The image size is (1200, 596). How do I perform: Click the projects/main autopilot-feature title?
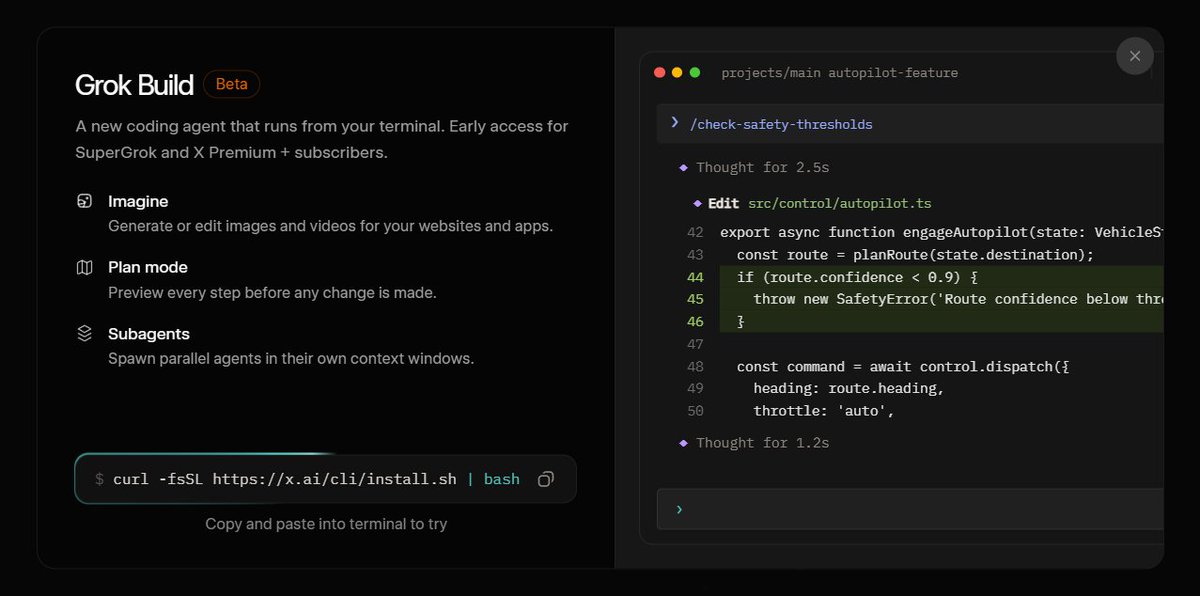point(840,72)
